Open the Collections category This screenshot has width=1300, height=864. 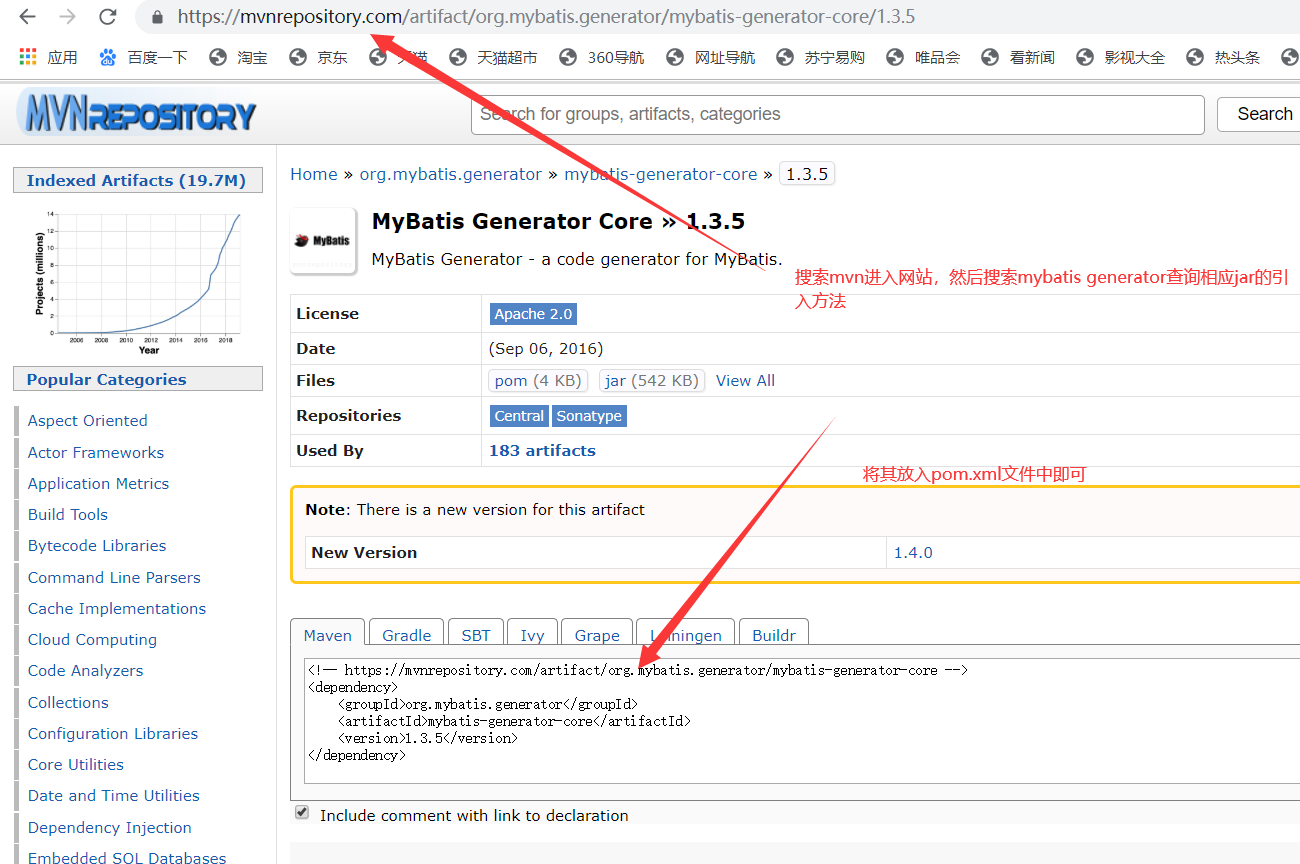pos(68,703)
